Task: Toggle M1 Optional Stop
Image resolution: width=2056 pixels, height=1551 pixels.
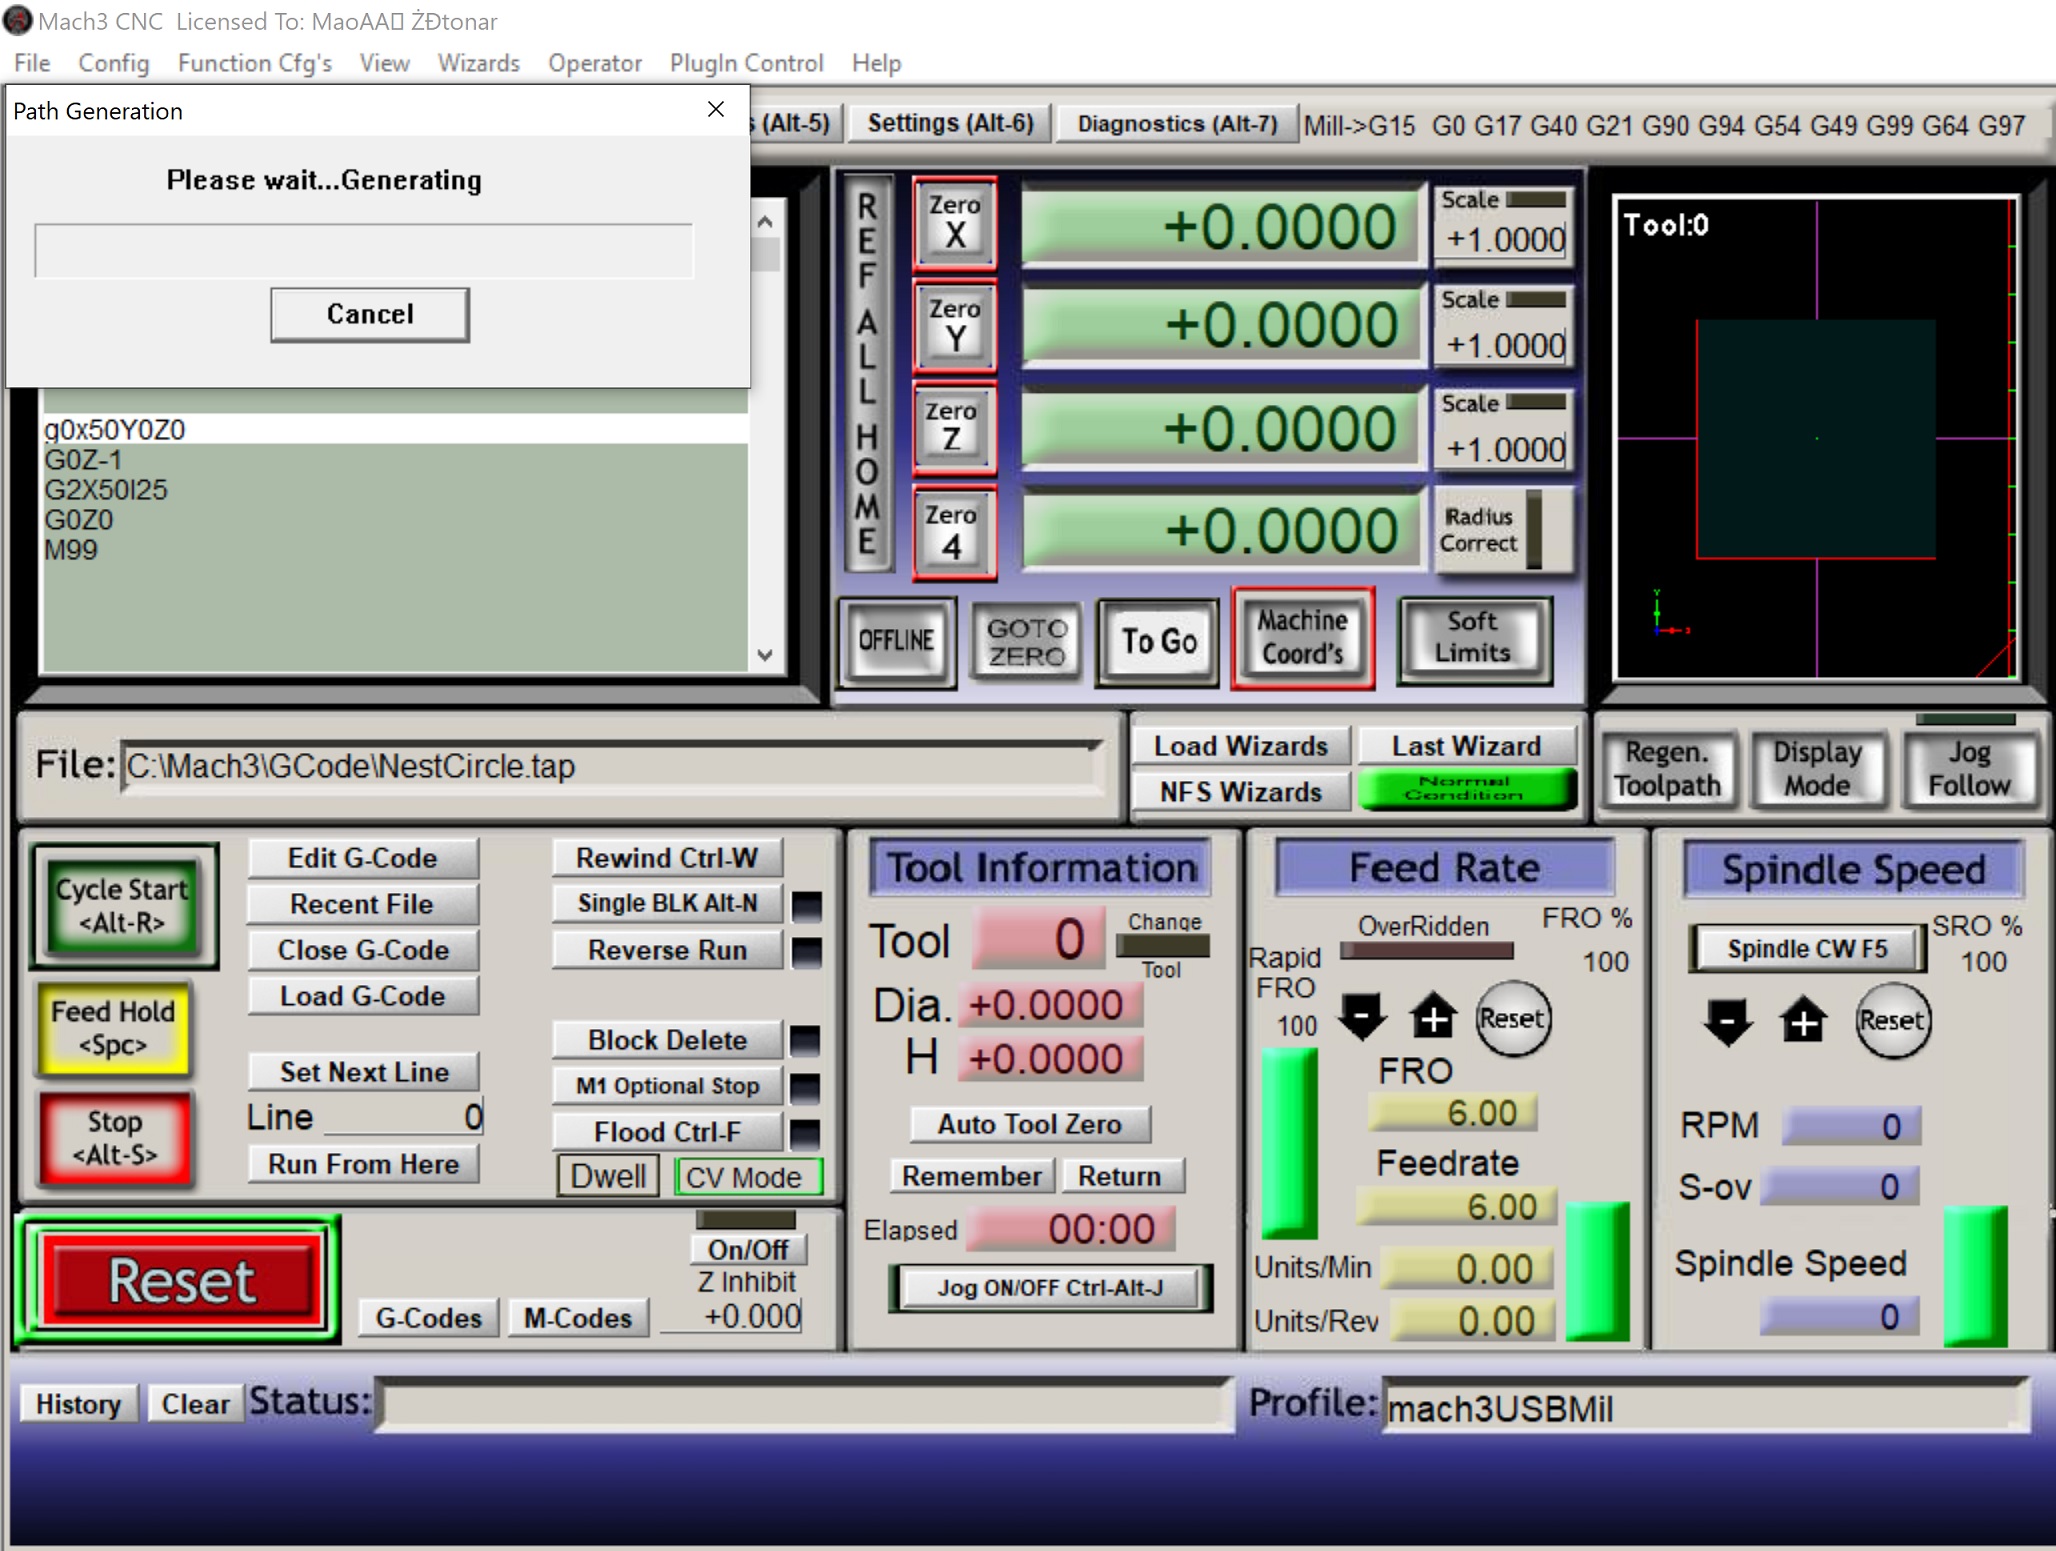Action: pos(667,1086)
